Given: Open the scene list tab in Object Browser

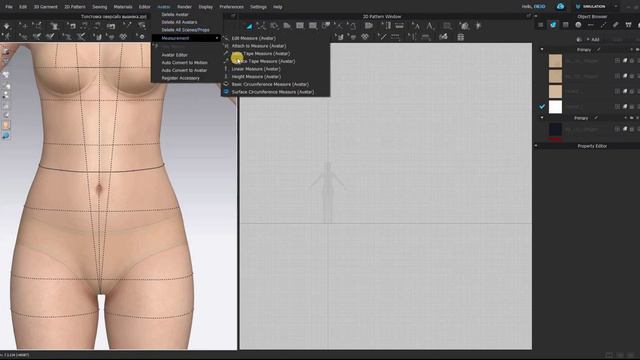Looking at the screenshot, I should (x=540, y=25).
